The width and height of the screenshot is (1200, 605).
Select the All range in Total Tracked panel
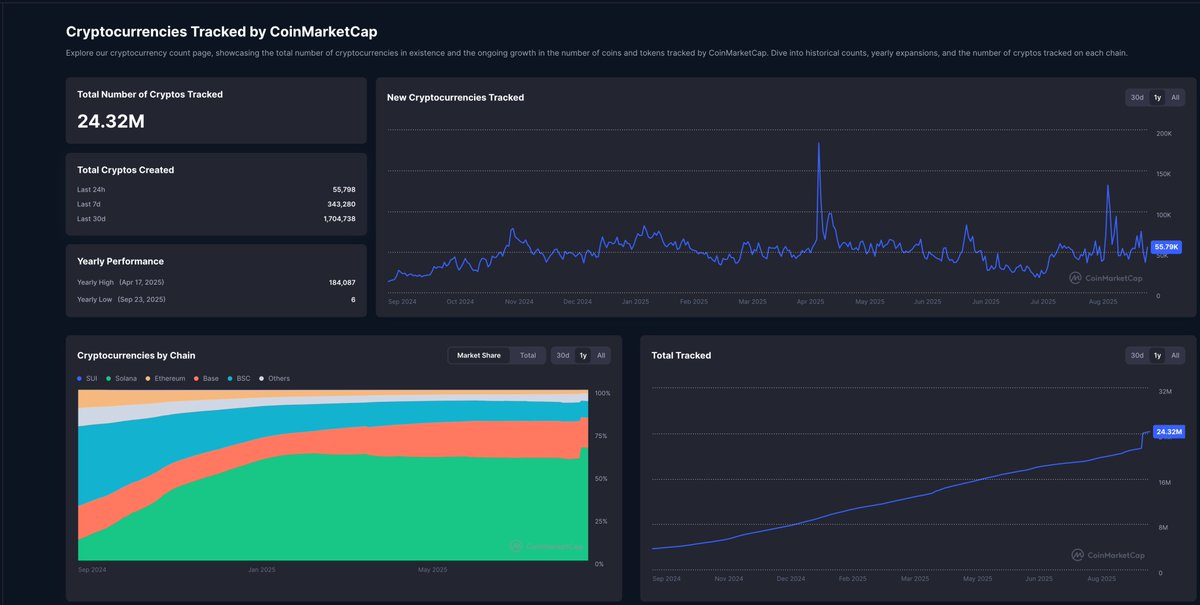[1175, 355]
